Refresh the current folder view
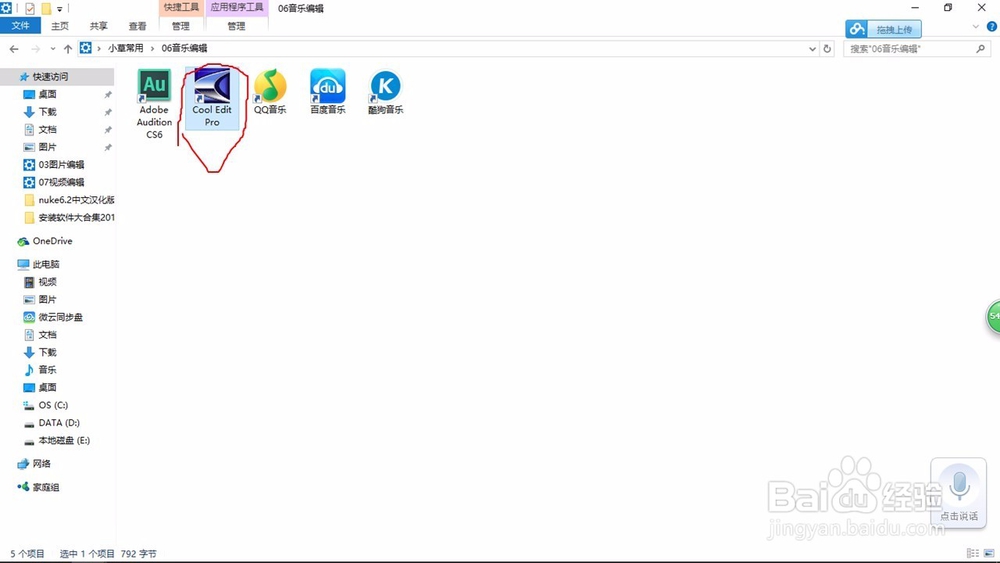Screen dimensions: 1000x563 tap(827, 48)
